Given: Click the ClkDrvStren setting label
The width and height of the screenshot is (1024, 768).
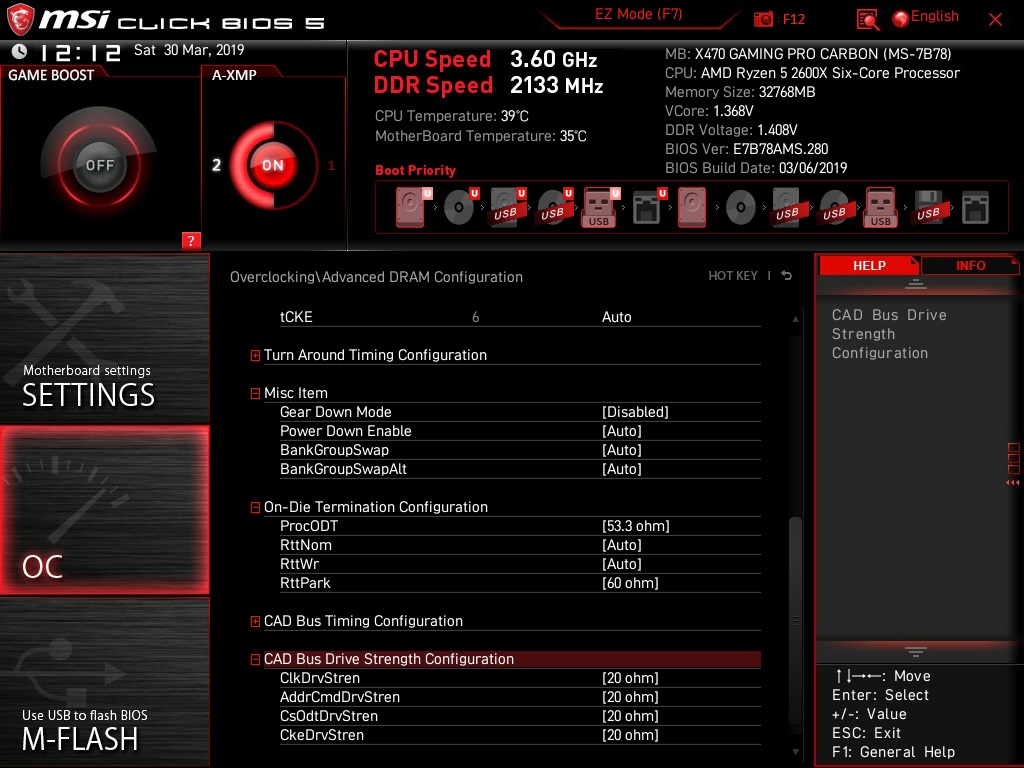Looking at the screenshot, I should pos(320,679).
